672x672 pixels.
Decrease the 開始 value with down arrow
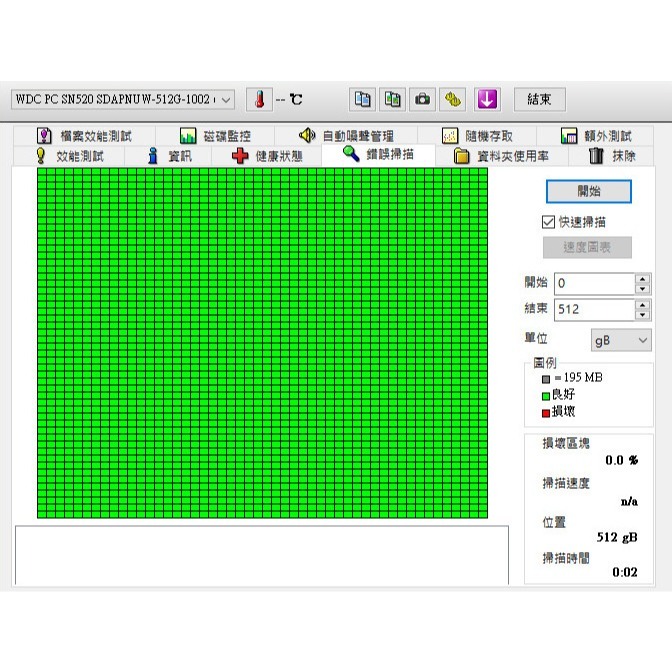[642, 289]
